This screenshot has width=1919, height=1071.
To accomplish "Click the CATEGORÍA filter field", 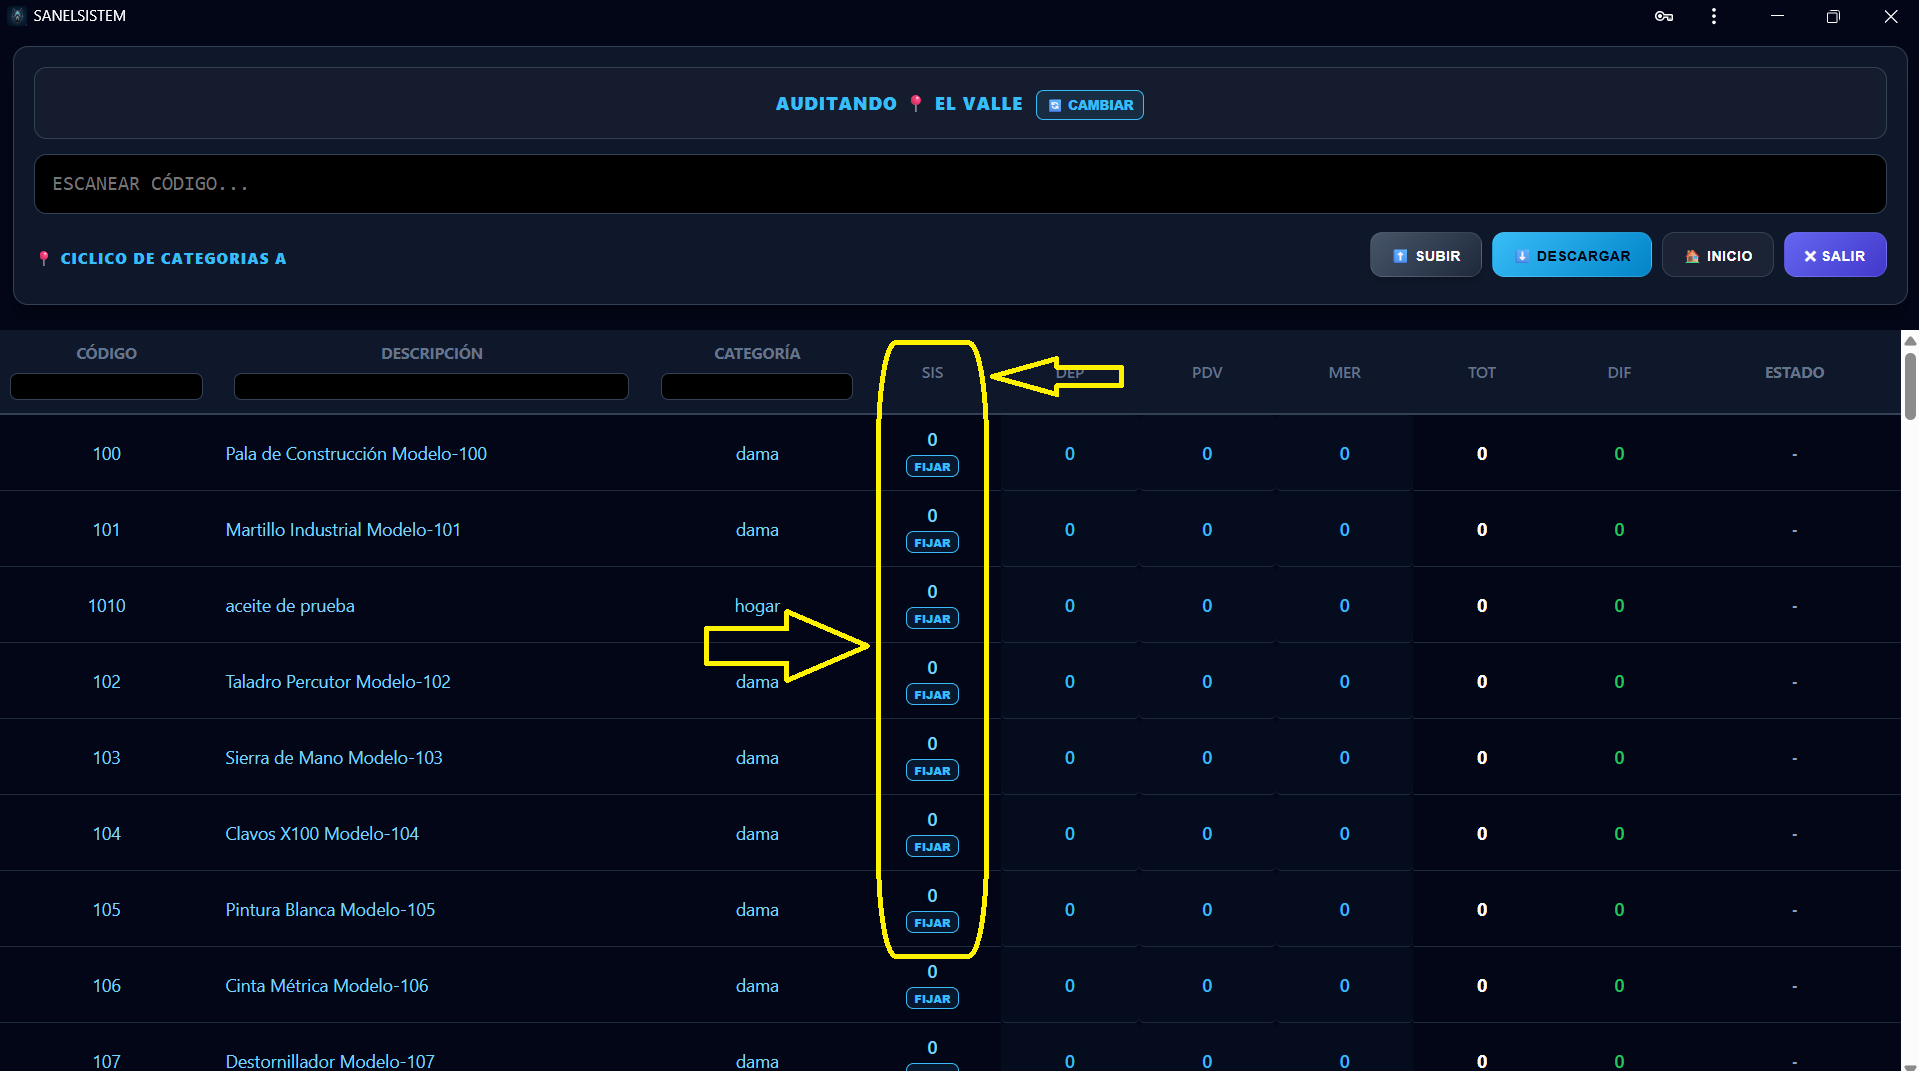I will pyautogui.click(x=757, y=386).
